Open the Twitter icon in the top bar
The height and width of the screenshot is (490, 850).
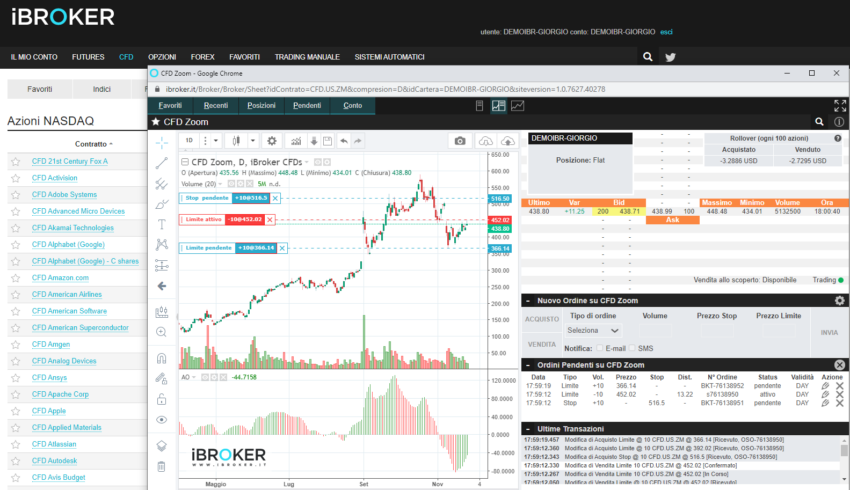coord(671,57)
